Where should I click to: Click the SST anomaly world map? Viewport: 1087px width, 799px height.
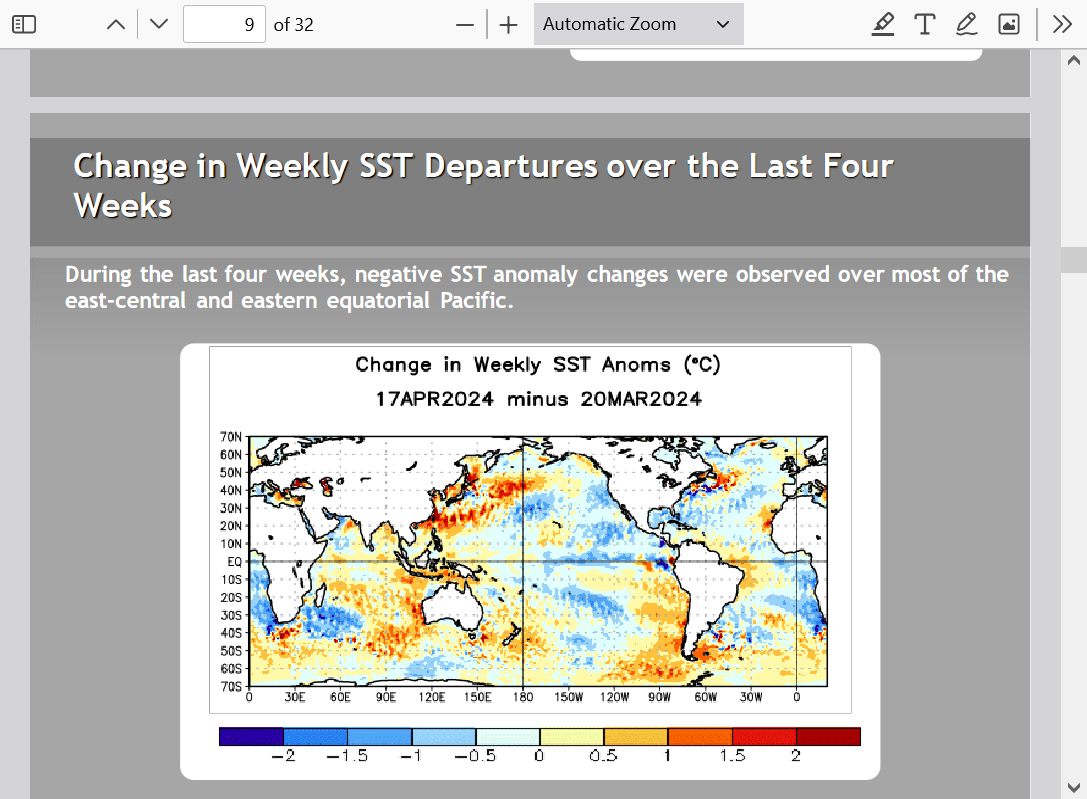point(538,561)
